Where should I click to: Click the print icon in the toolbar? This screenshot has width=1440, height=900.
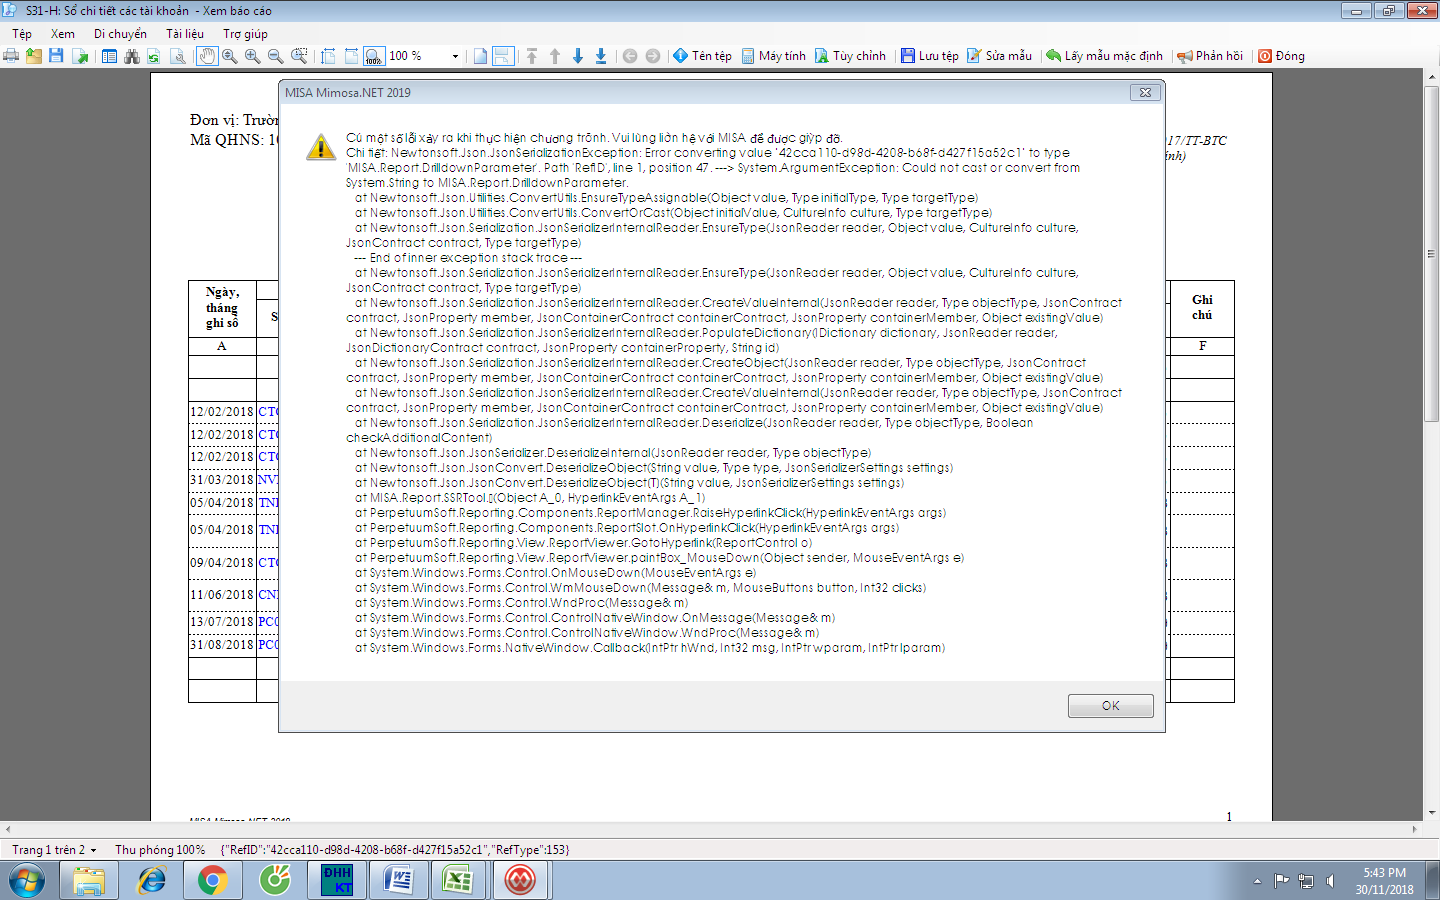click(x=11, y=56)
